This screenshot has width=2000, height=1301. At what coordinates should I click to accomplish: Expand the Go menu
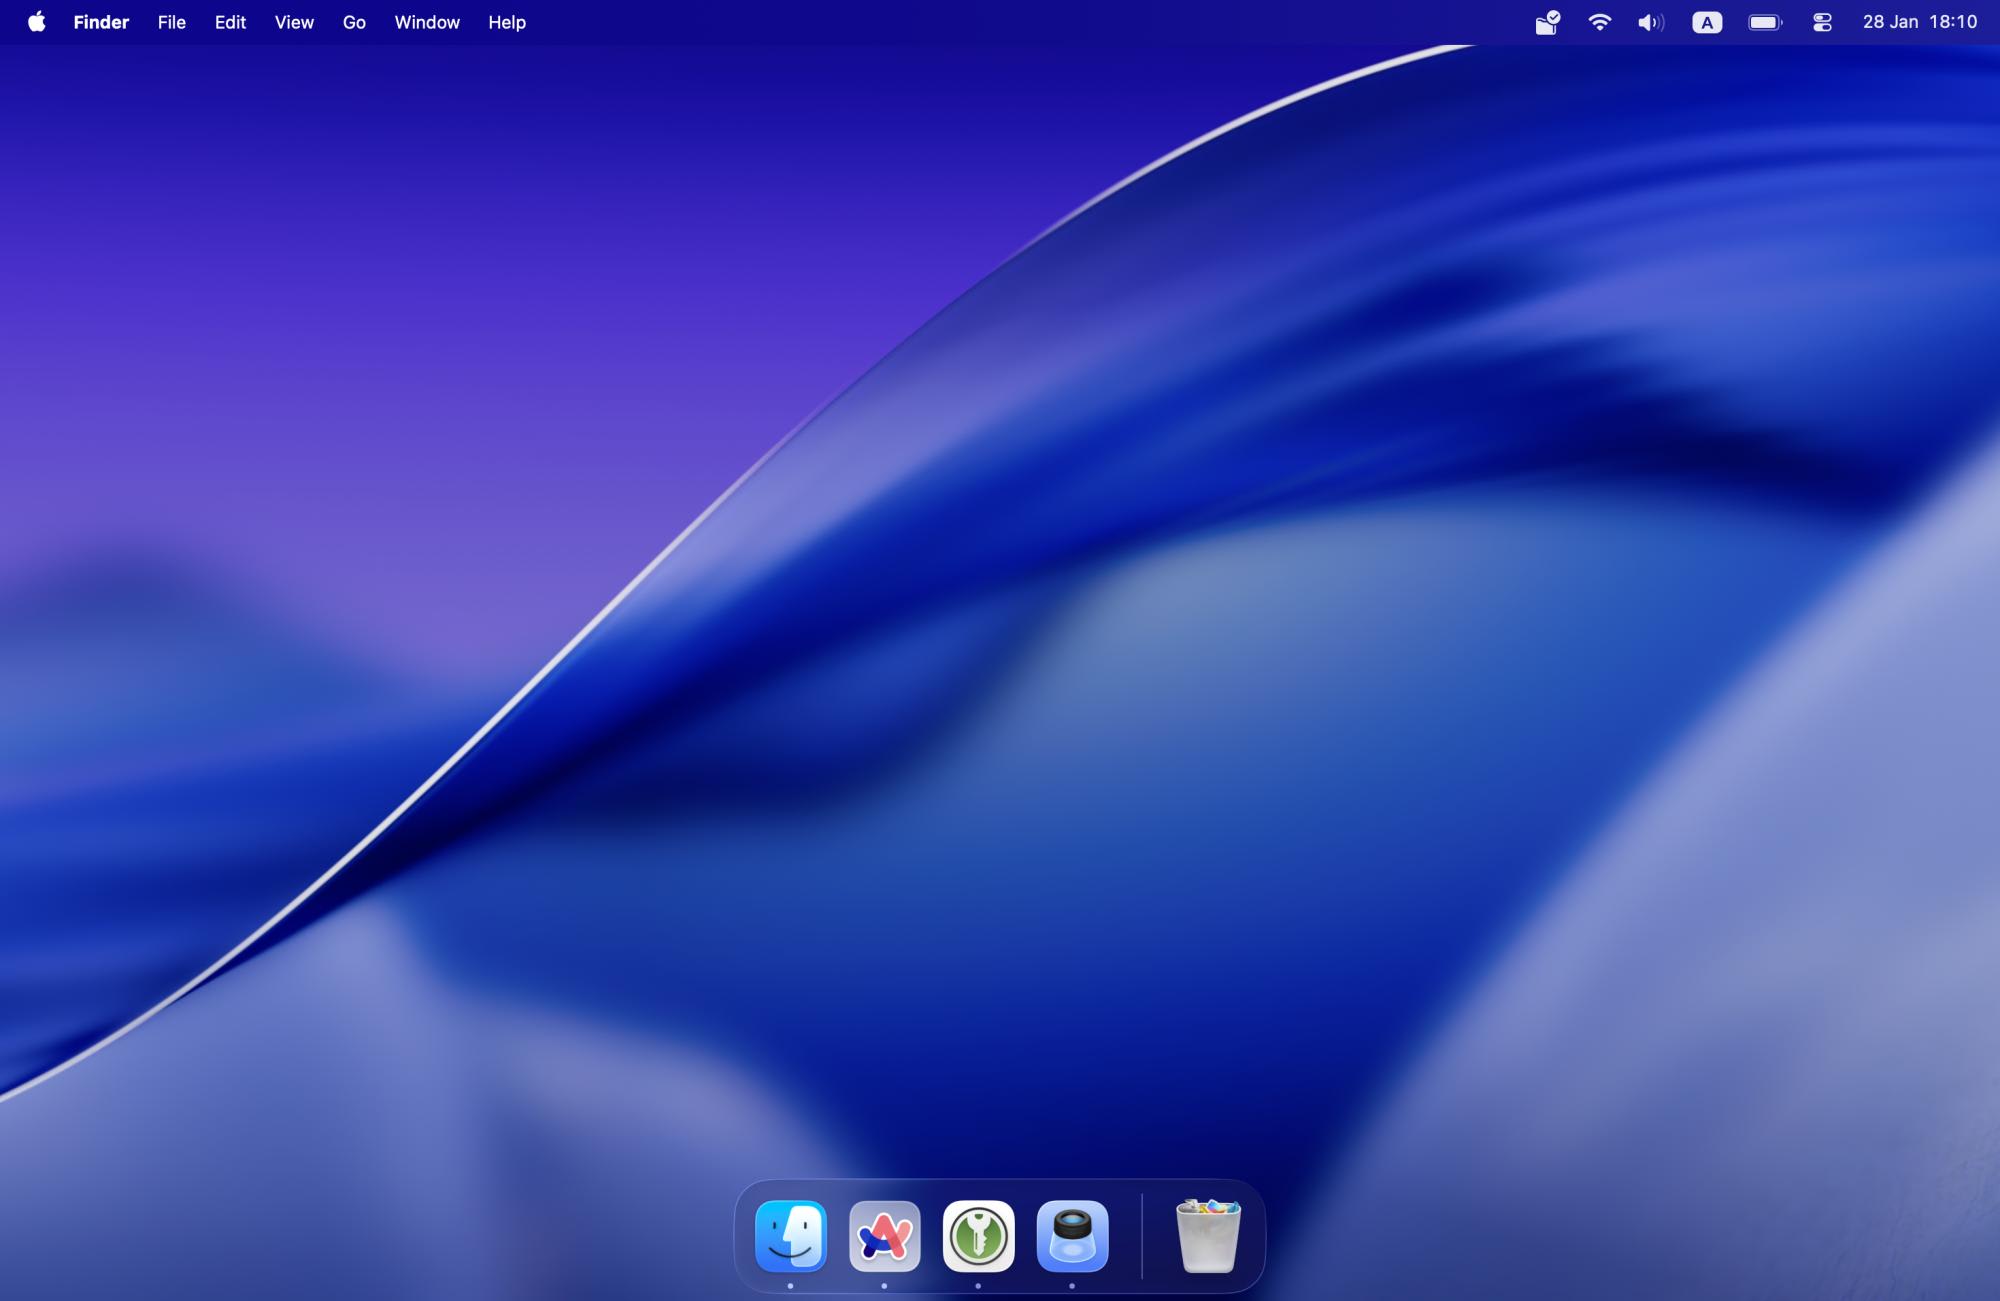pos(354,22)
